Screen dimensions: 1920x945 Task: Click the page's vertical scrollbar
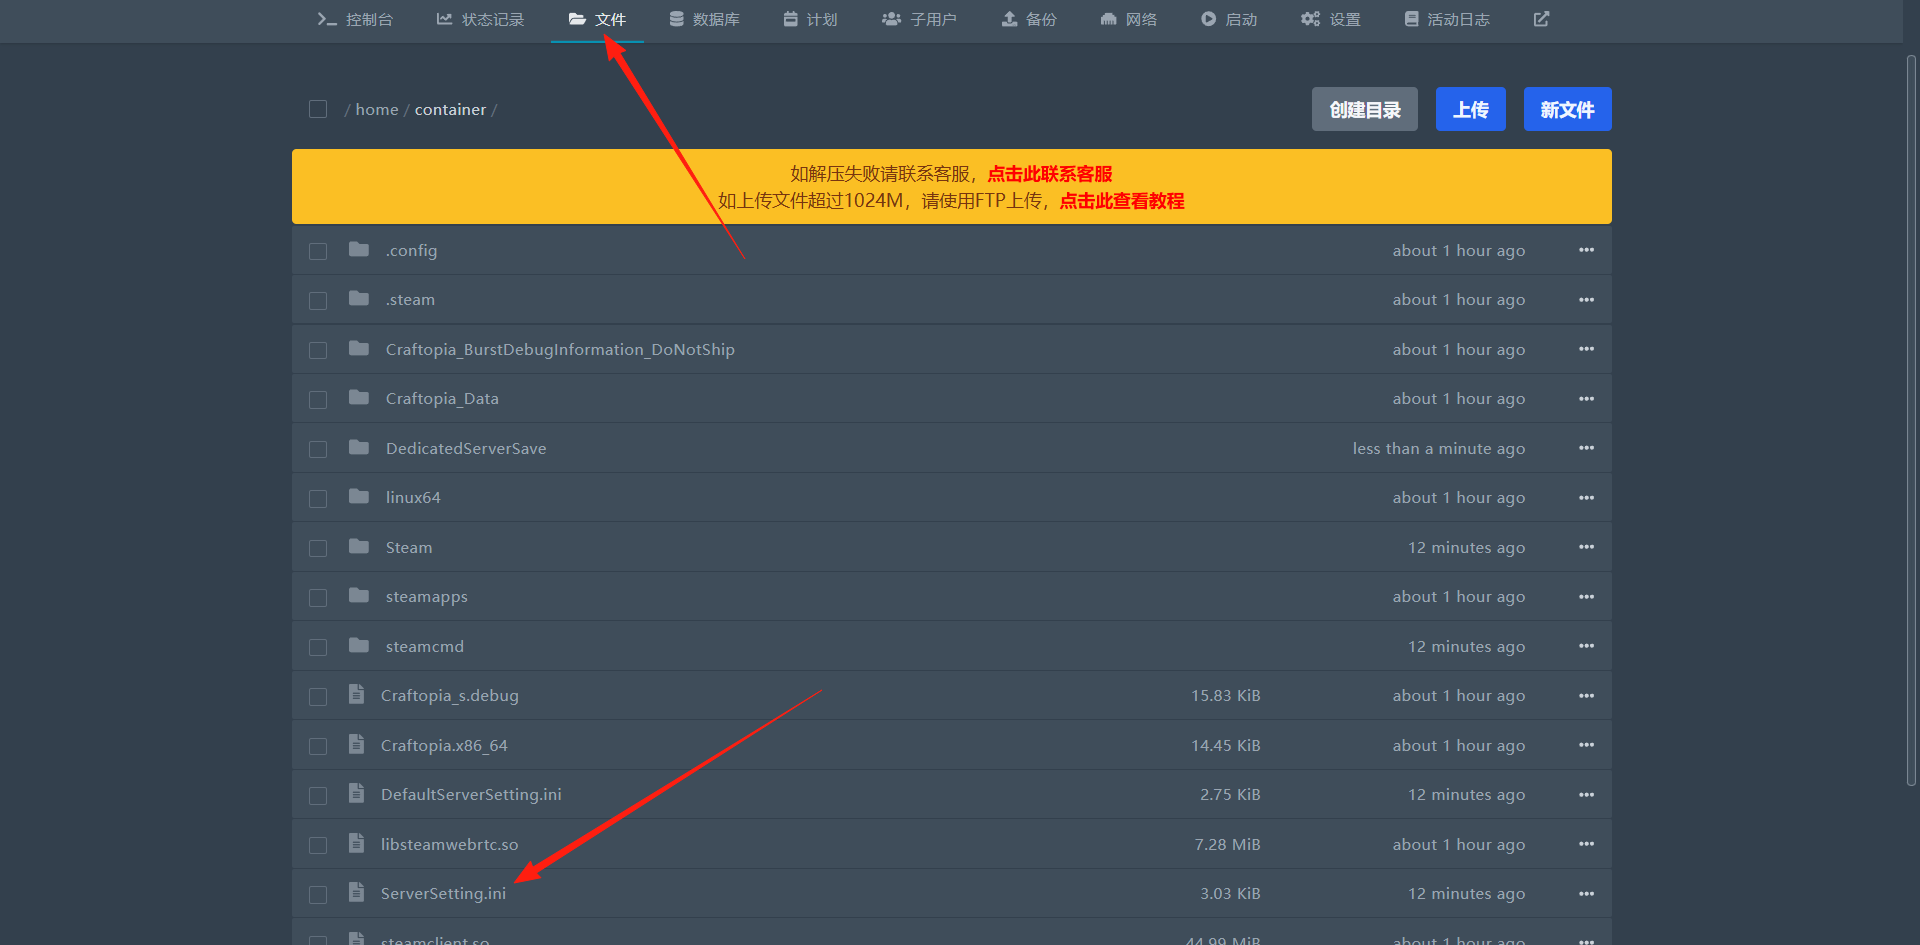click(1911, 420)
